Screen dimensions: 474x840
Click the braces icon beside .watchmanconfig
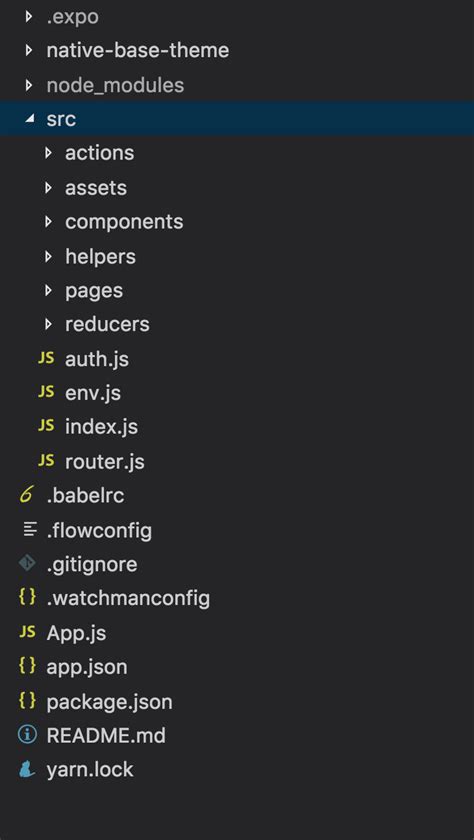[27, 598]
